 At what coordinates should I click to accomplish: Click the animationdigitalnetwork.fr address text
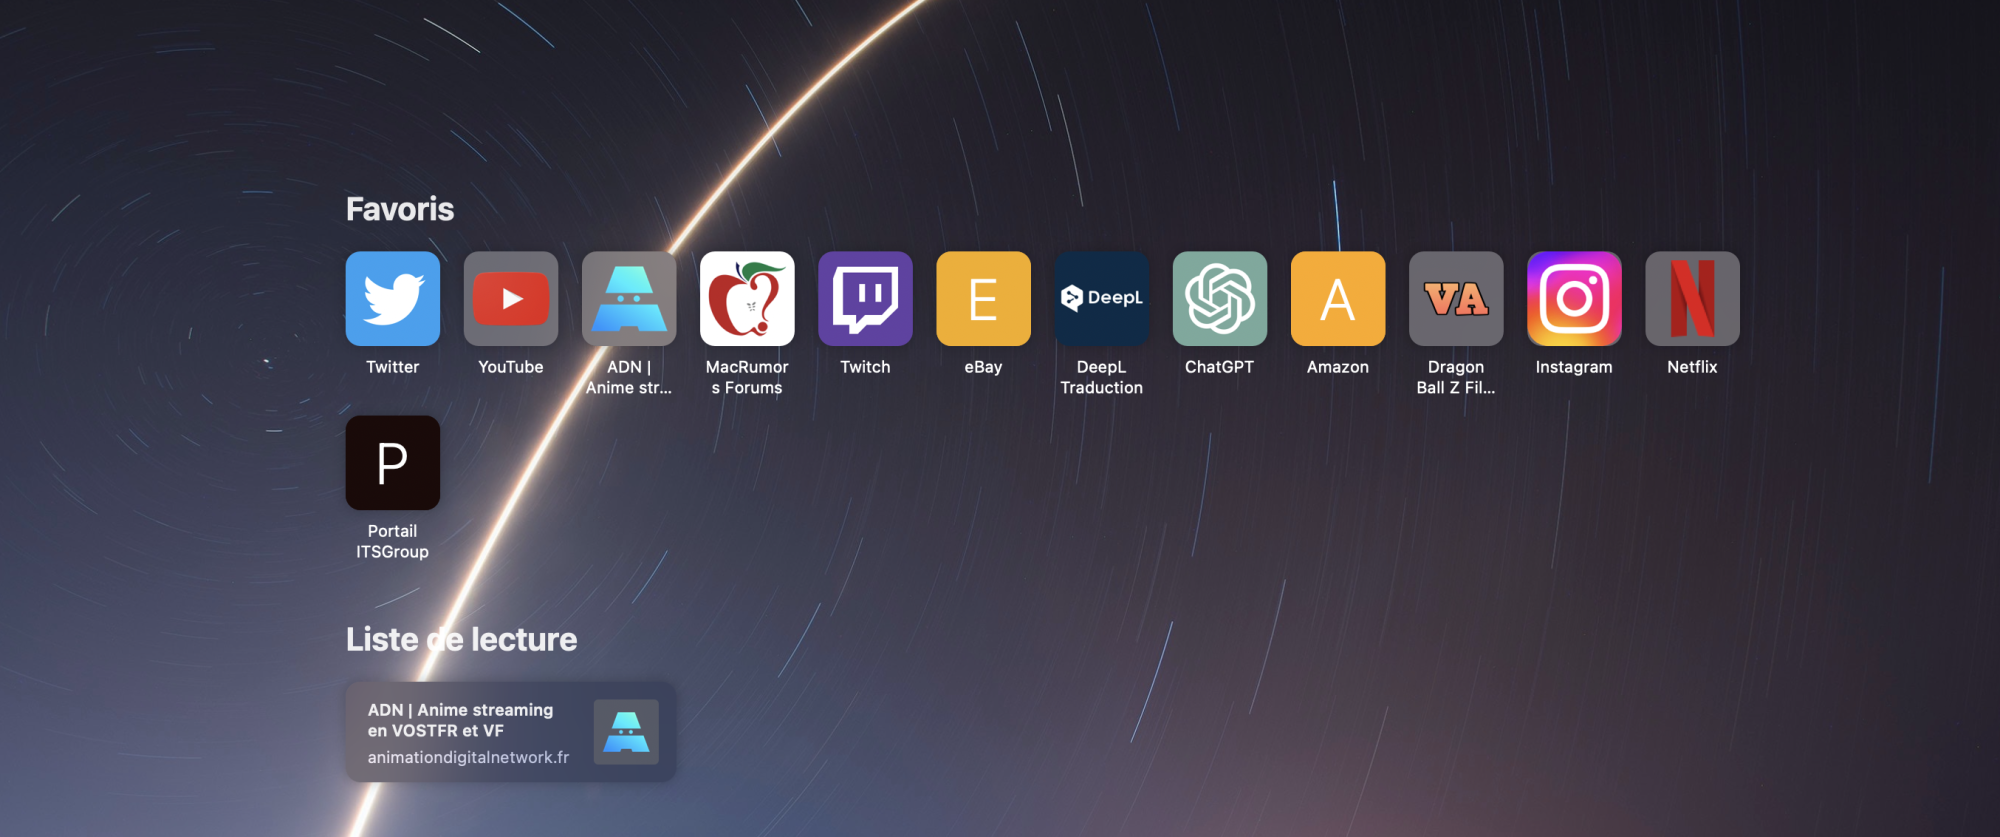coord(468,758)
